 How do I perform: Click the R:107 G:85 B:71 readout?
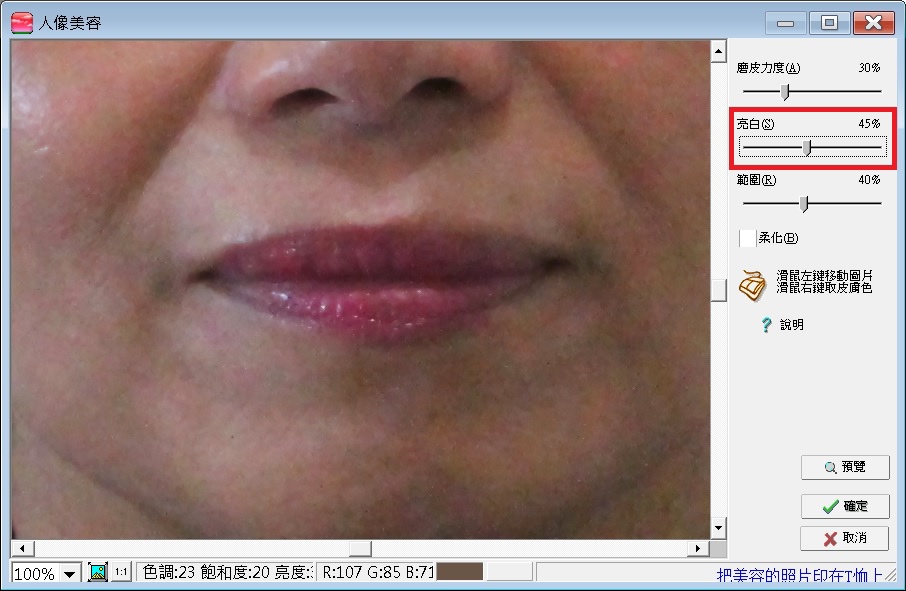pyautogui.click(x=378, y=572)
